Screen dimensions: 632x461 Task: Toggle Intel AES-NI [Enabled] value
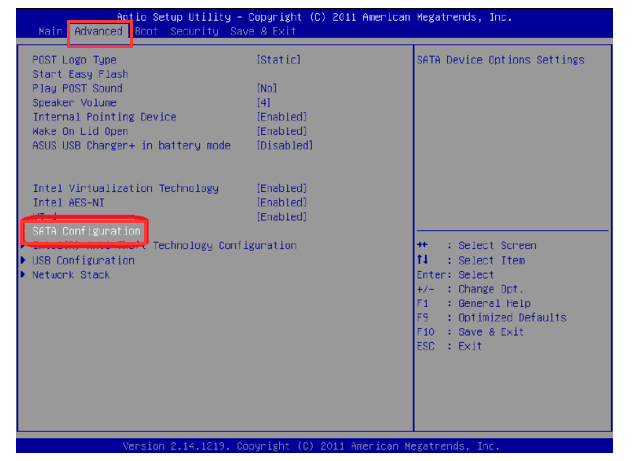(x=282, y=203)
